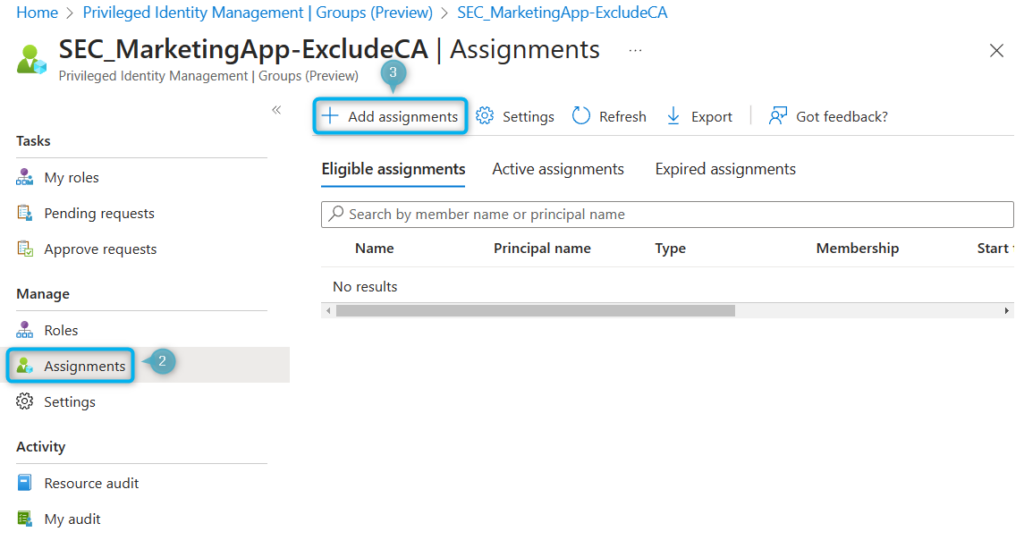Click the Add assignments plus icon
This screenshot has height=557, width=1024.
pyautogui.click(x=330, y=116)
